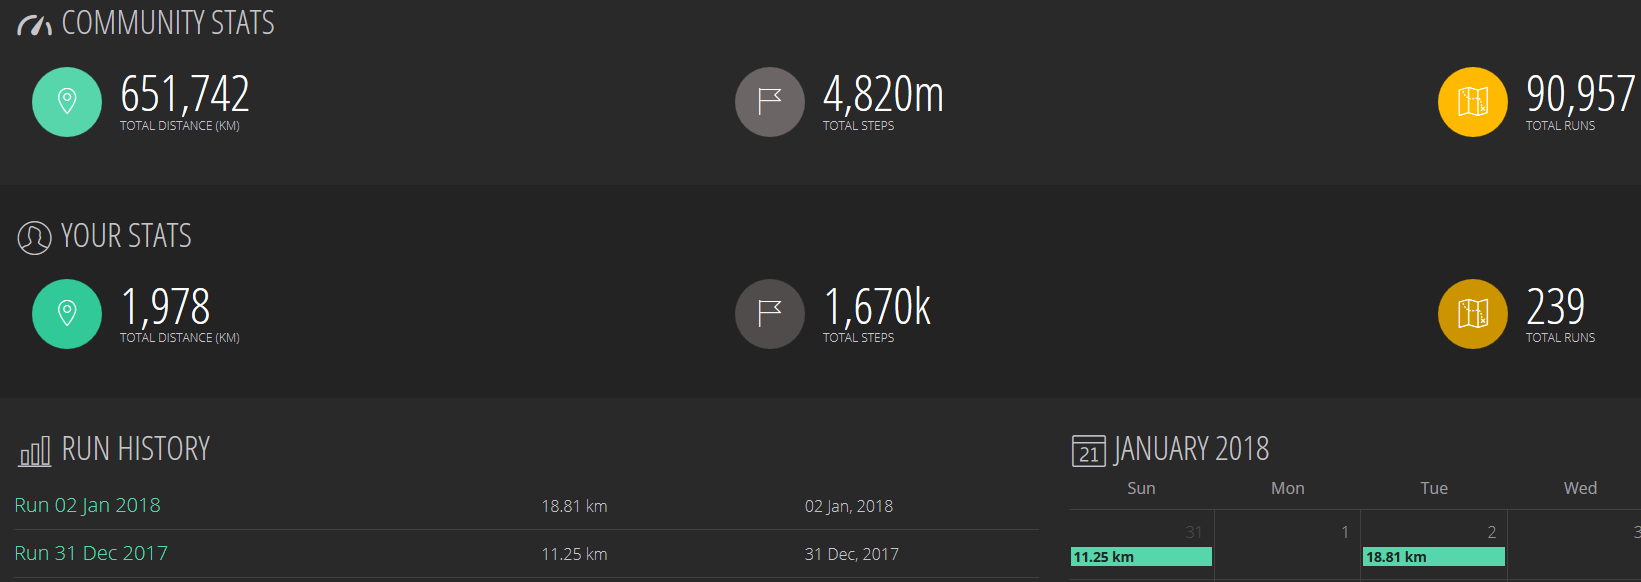Screen dimensions: 1641x582
Task: Select the 18.81 km calendar event bar
Action: 1434,557
